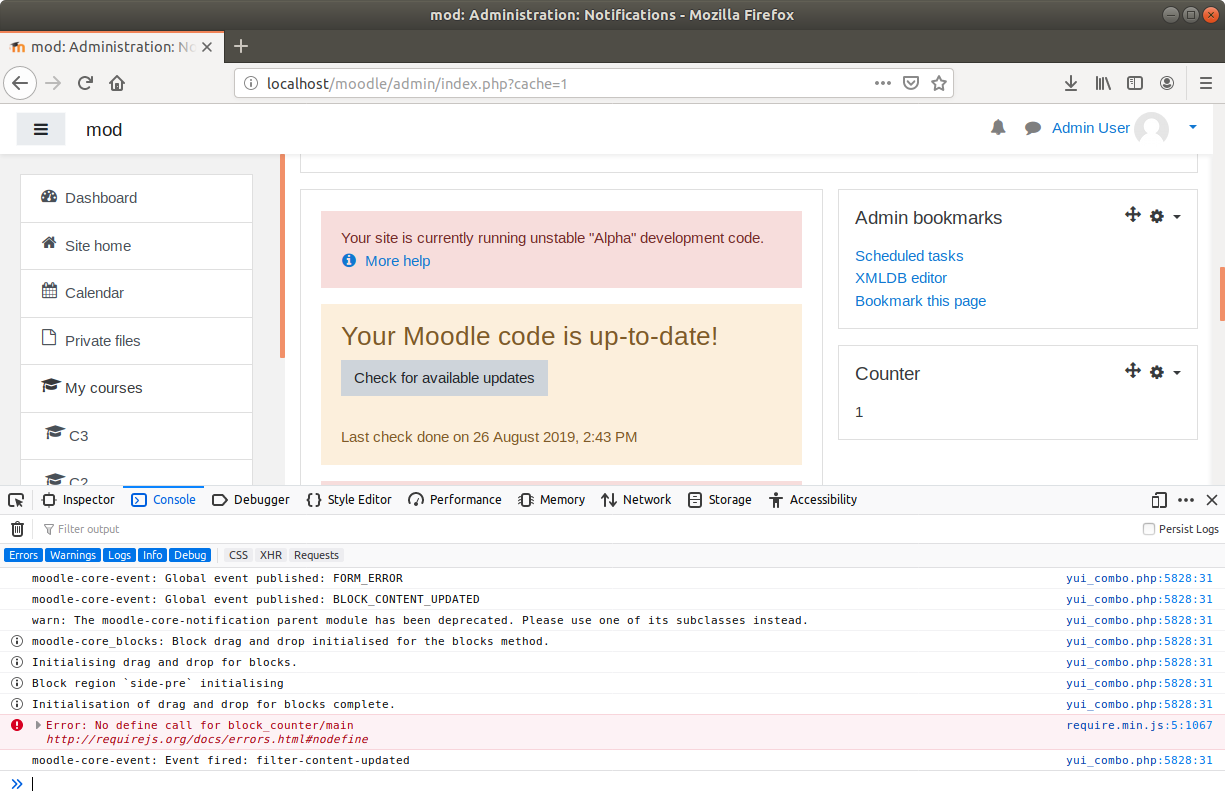Go to Dashboard in the navigation drawer
The height and width of the screenshot is (804, 1225).
coord(136,198)
